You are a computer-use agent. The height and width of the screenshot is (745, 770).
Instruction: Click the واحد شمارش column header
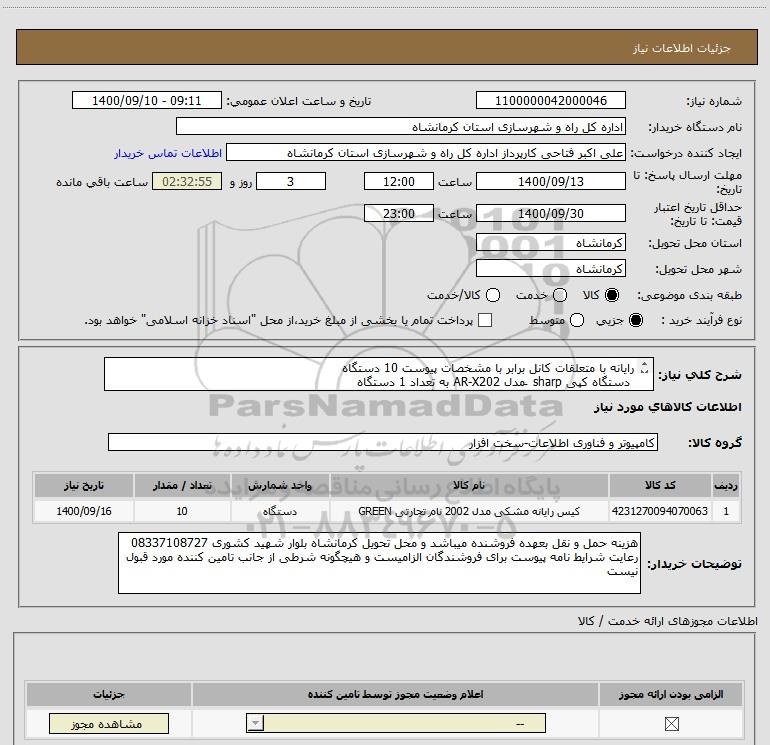point(279,485)
